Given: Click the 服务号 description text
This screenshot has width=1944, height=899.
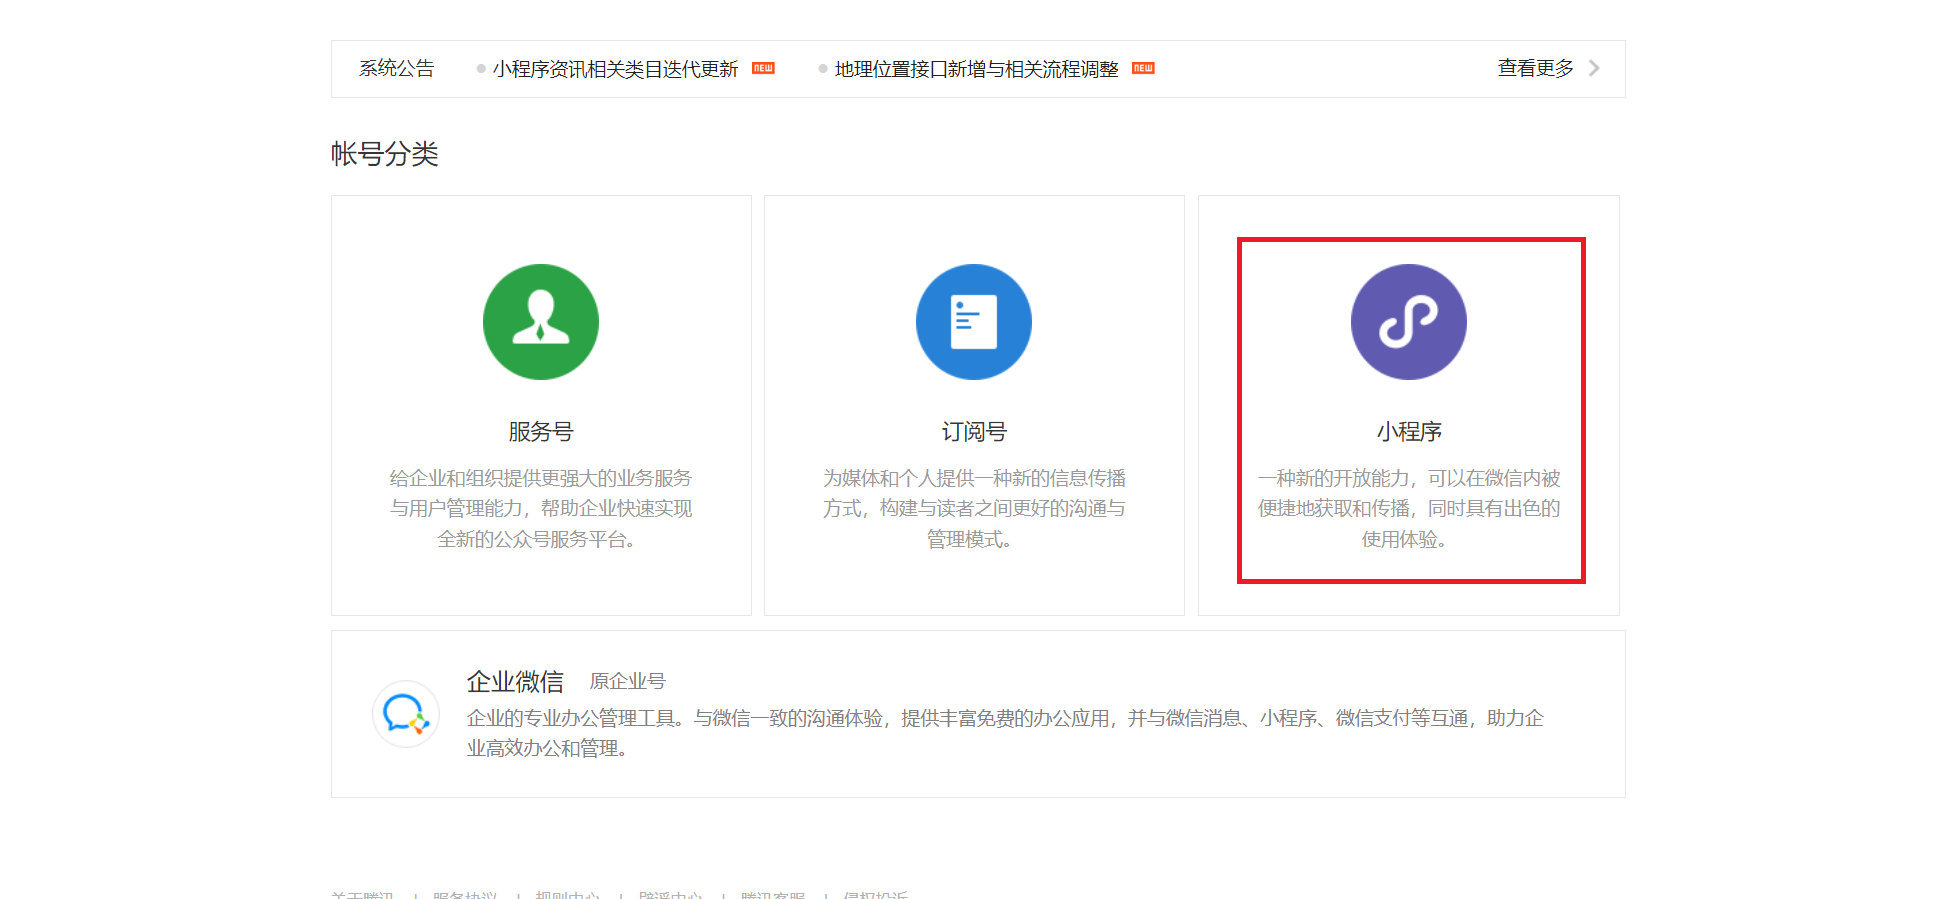Looking at the screenshot, I should point(540,509).
